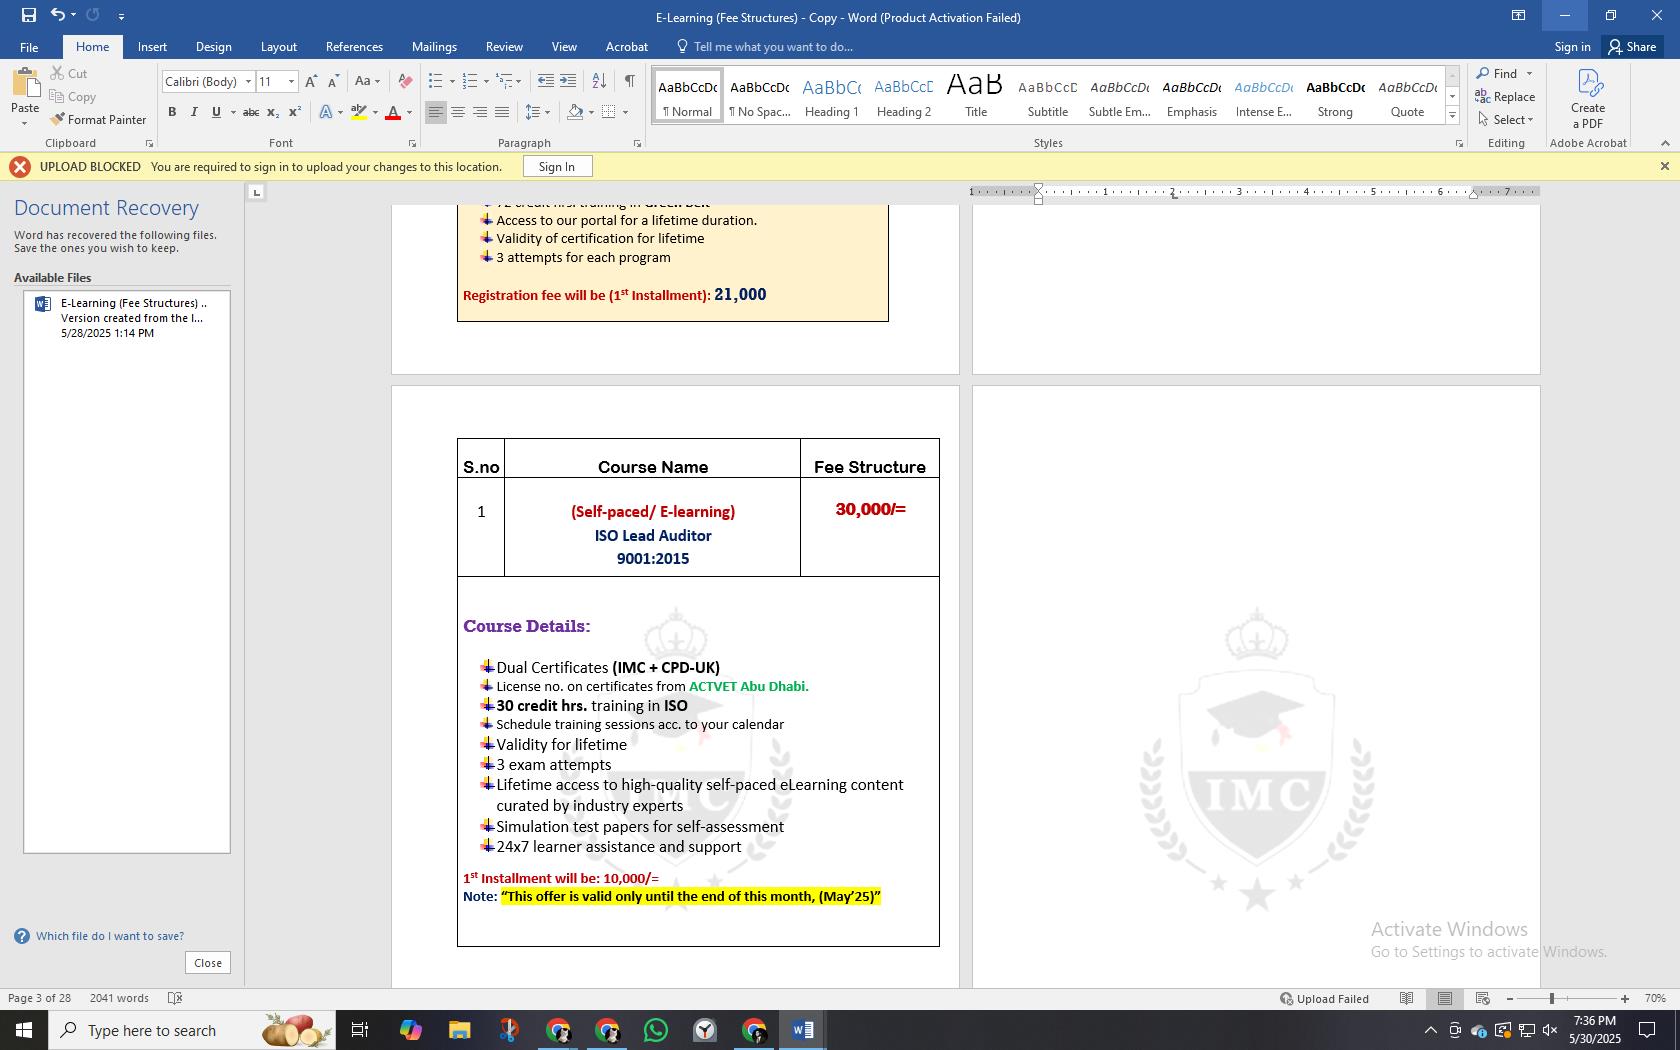Open File Explorer from the taskbar

tap(459, 1030)
